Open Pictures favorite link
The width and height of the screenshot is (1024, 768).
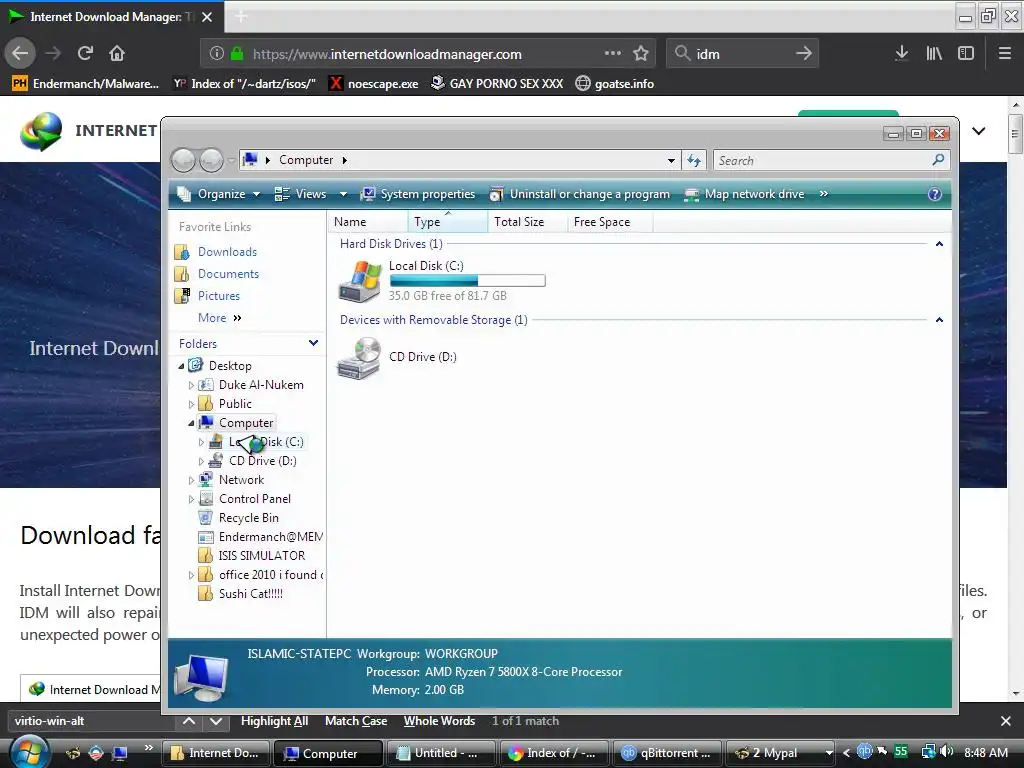coord(219,296)
